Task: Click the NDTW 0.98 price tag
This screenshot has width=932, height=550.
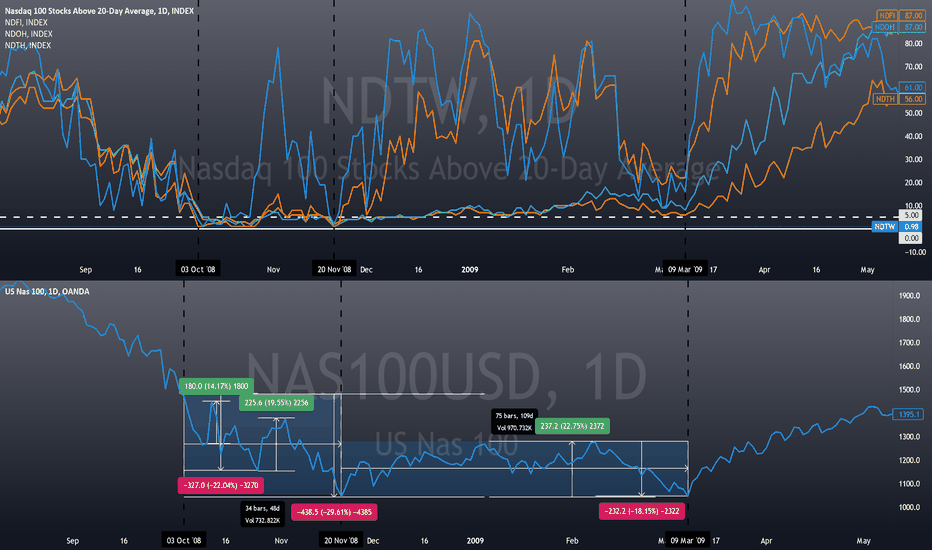Action: point(898,227)
